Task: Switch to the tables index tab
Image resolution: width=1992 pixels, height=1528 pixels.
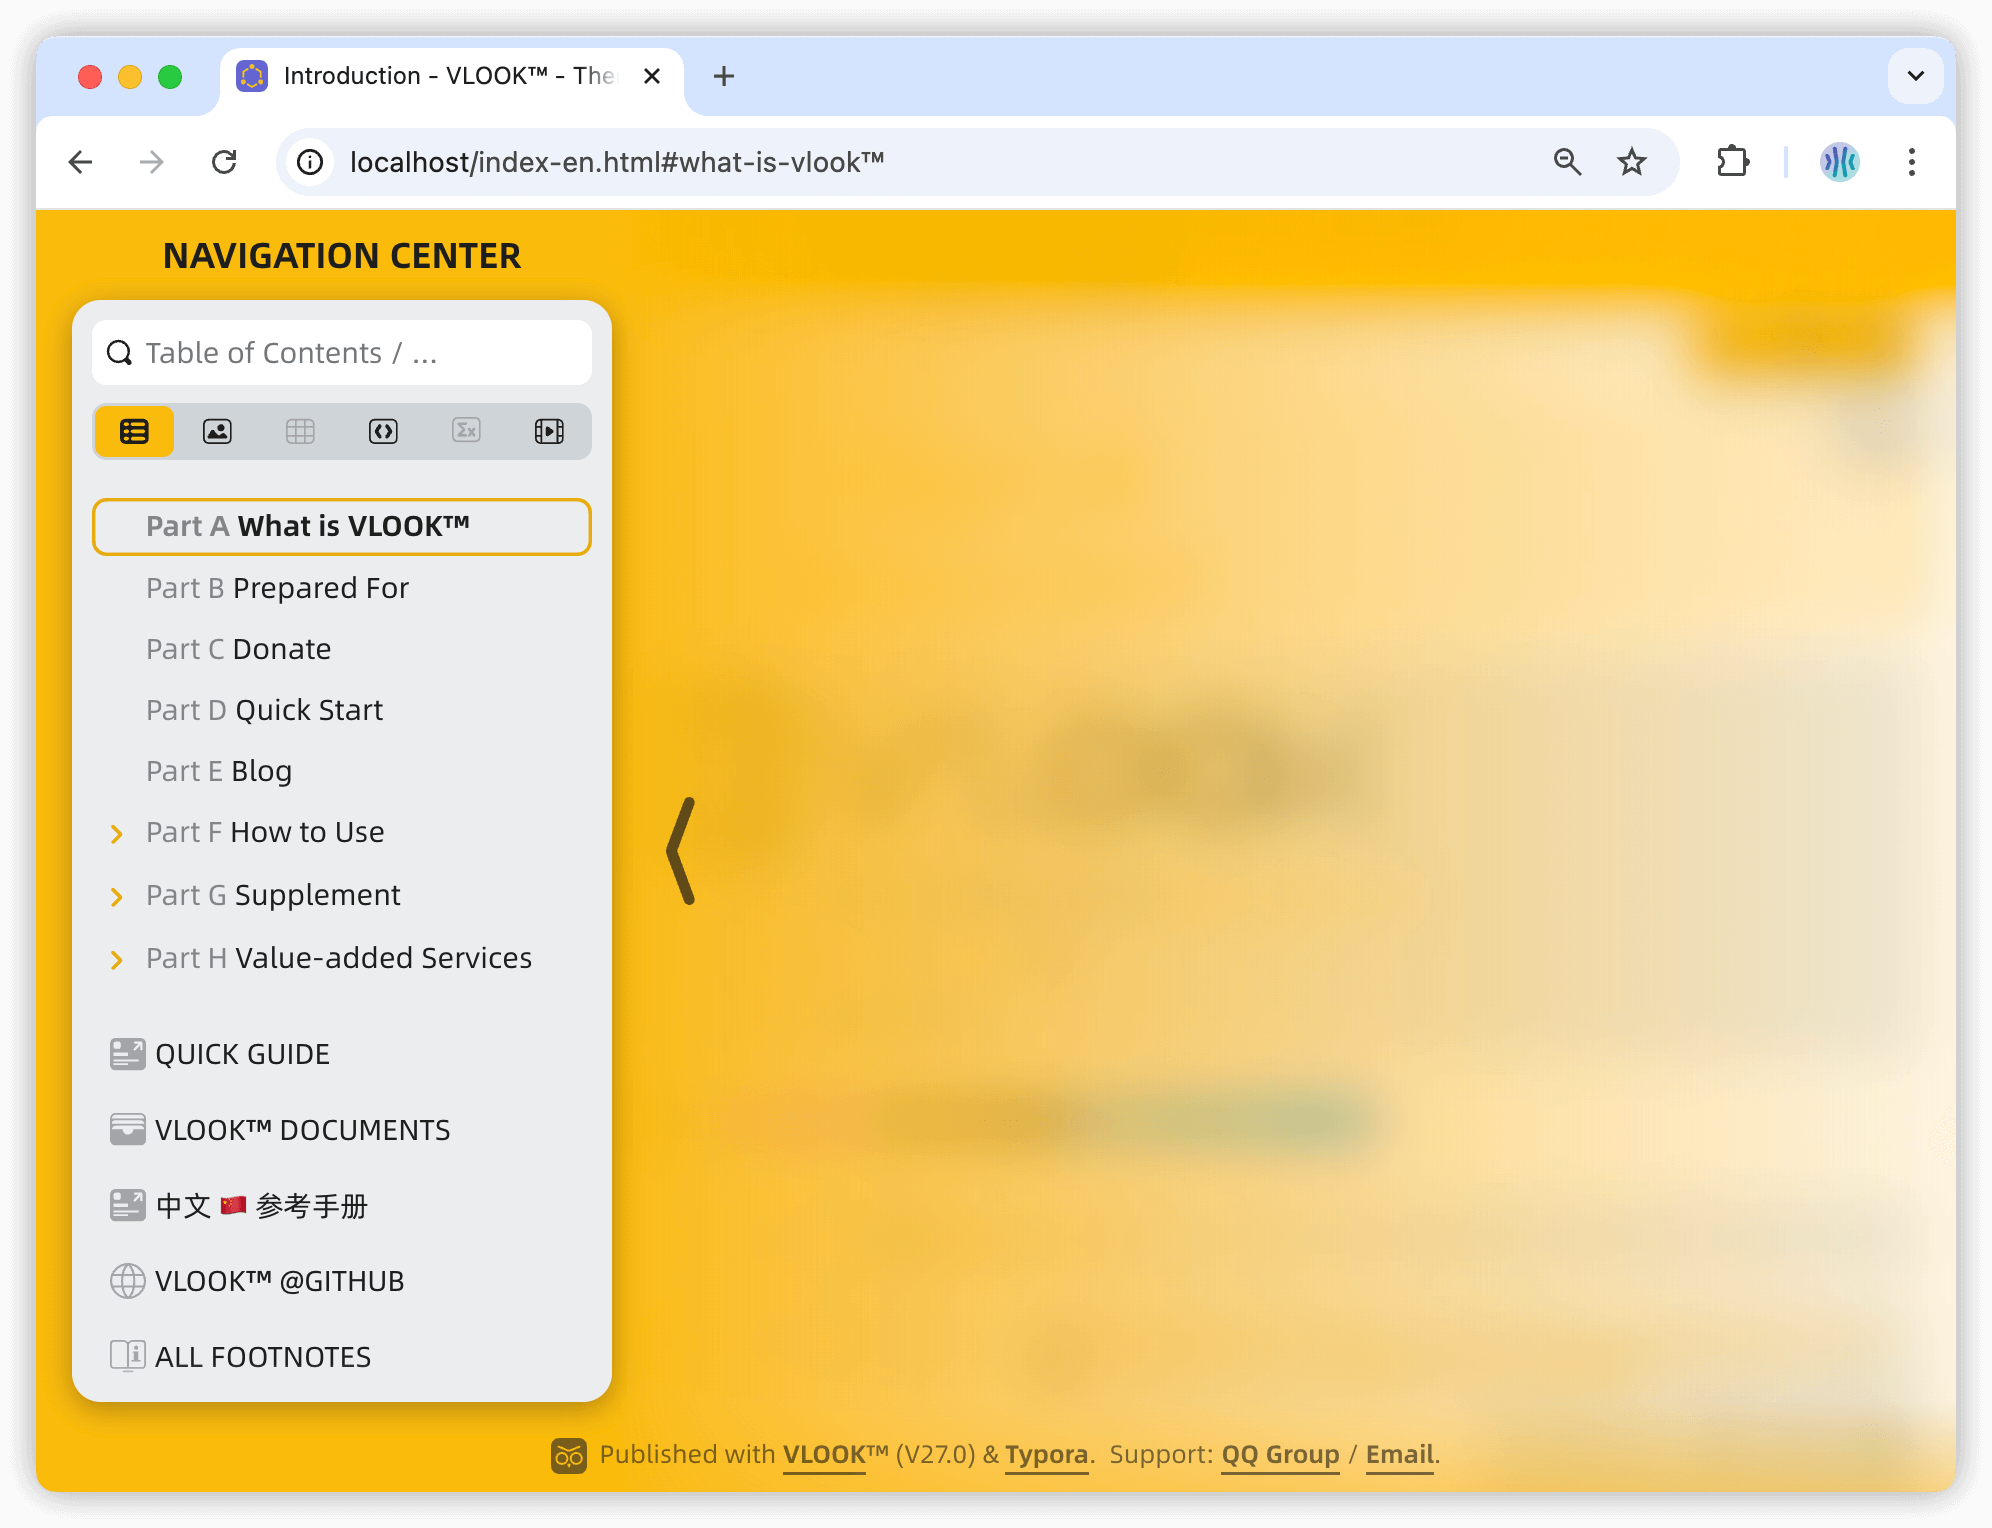Action: click(300, 431)
